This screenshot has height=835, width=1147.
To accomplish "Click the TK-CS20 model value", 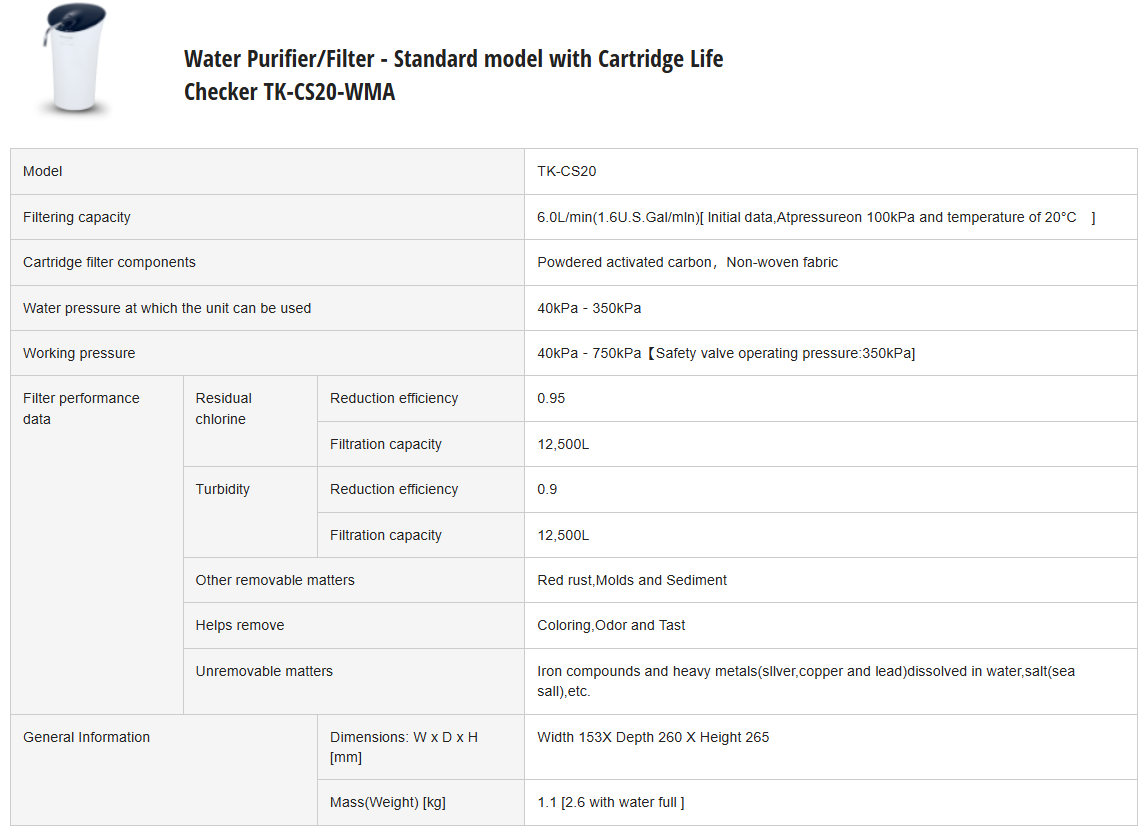I will click(566, 171).
